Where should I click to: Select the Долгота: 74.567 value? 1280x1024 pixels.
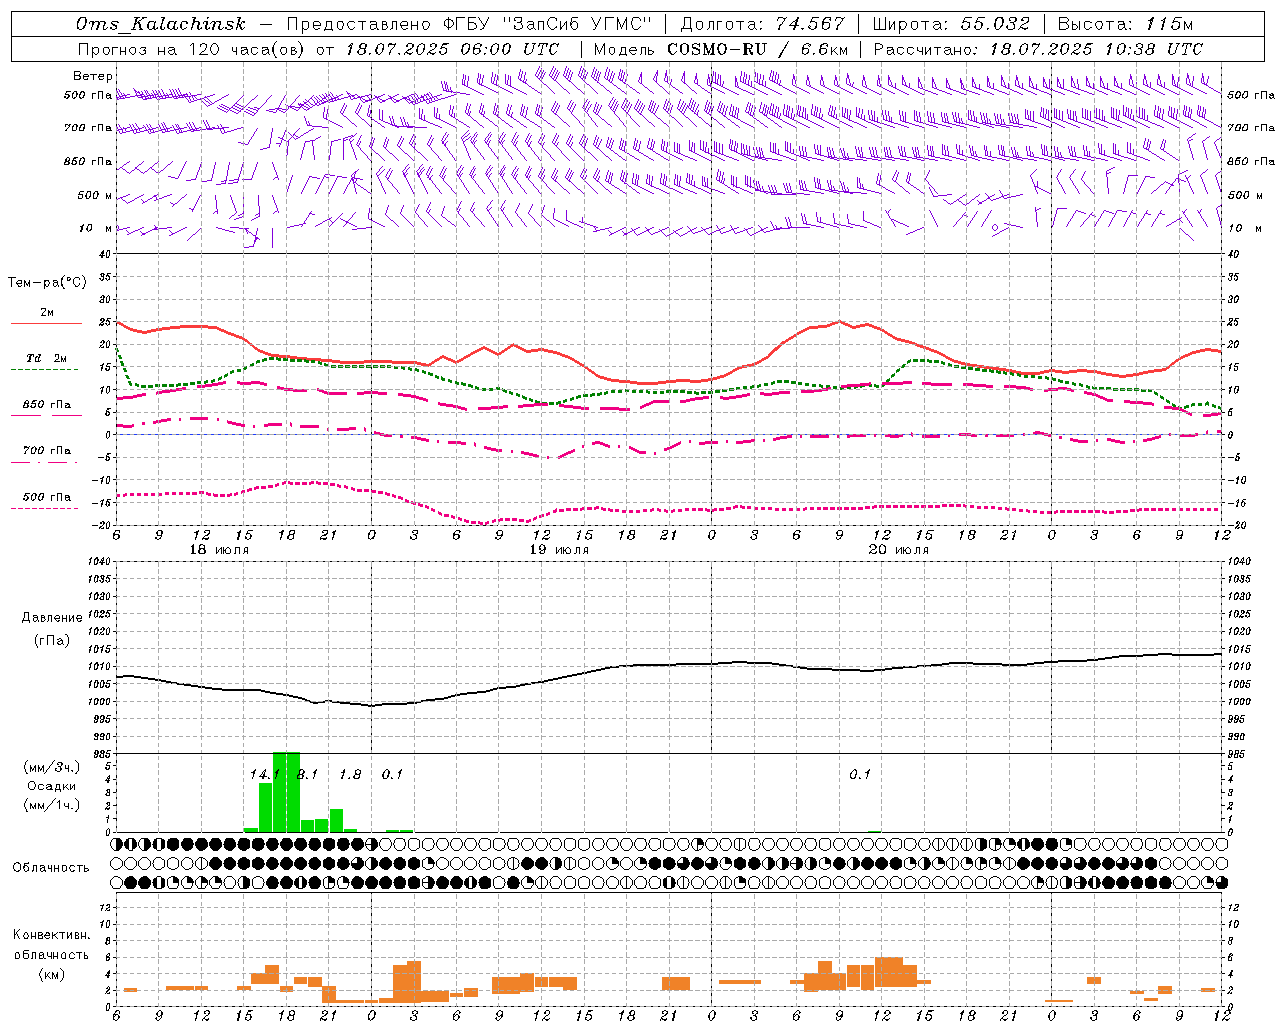coord(763,24)
